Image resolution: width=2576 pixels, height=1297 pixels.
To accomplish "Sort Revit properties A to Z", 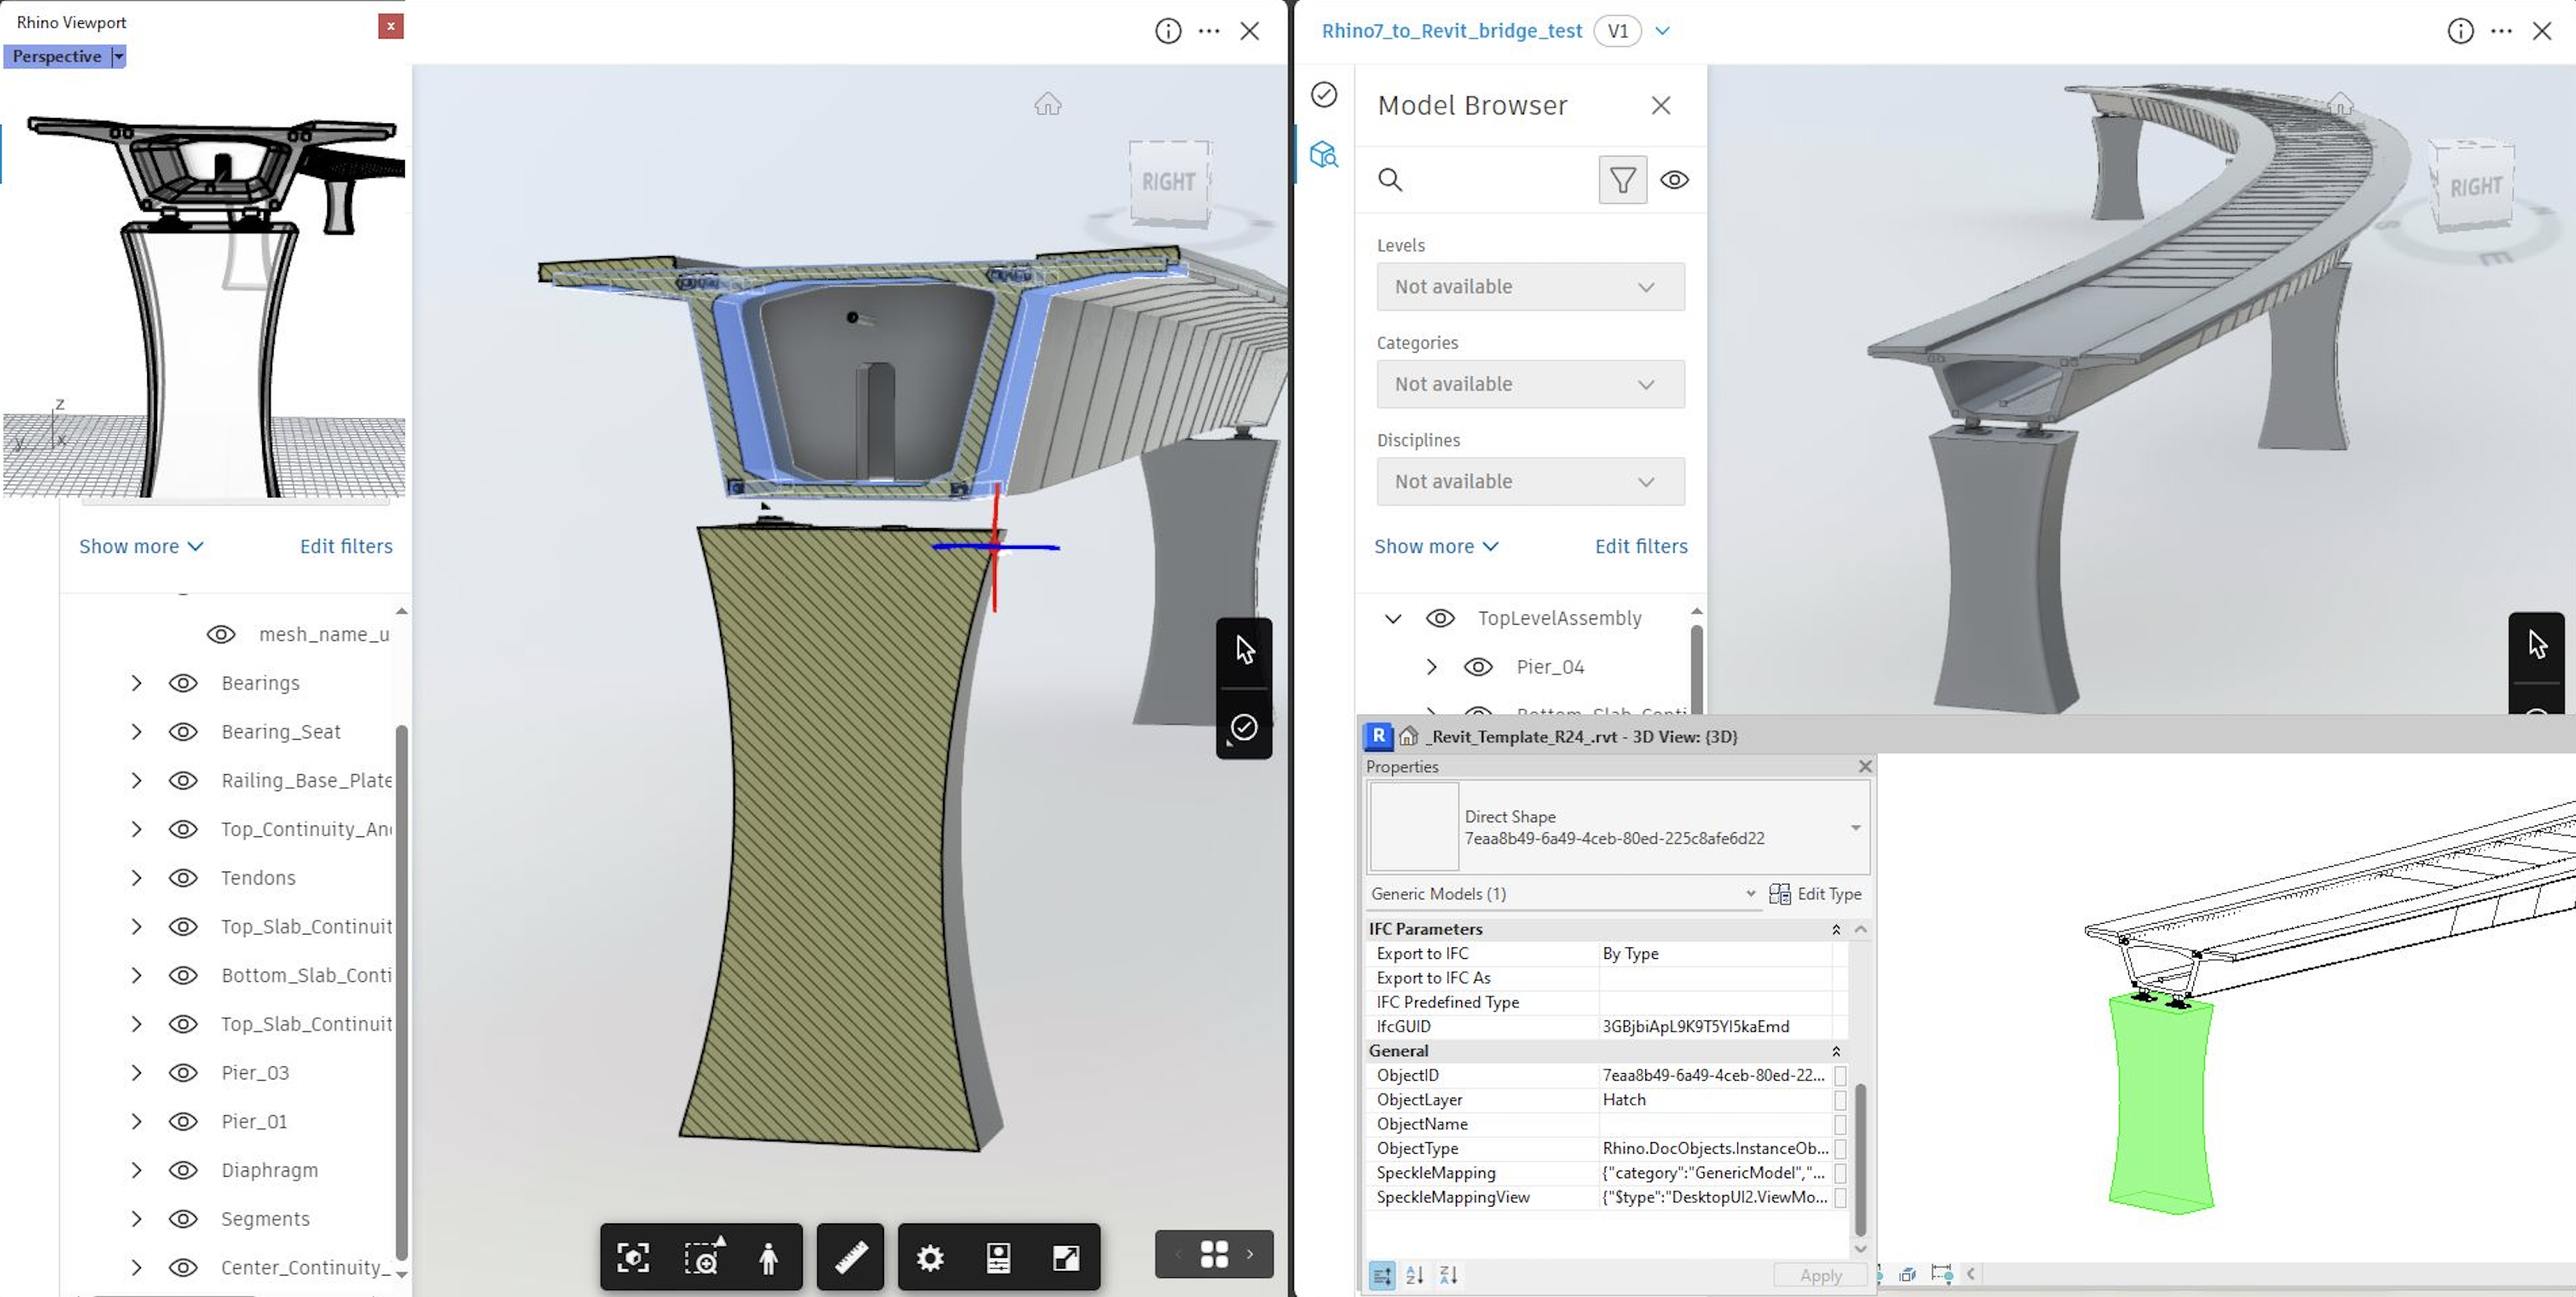I will click(x=1414, y=1275).
